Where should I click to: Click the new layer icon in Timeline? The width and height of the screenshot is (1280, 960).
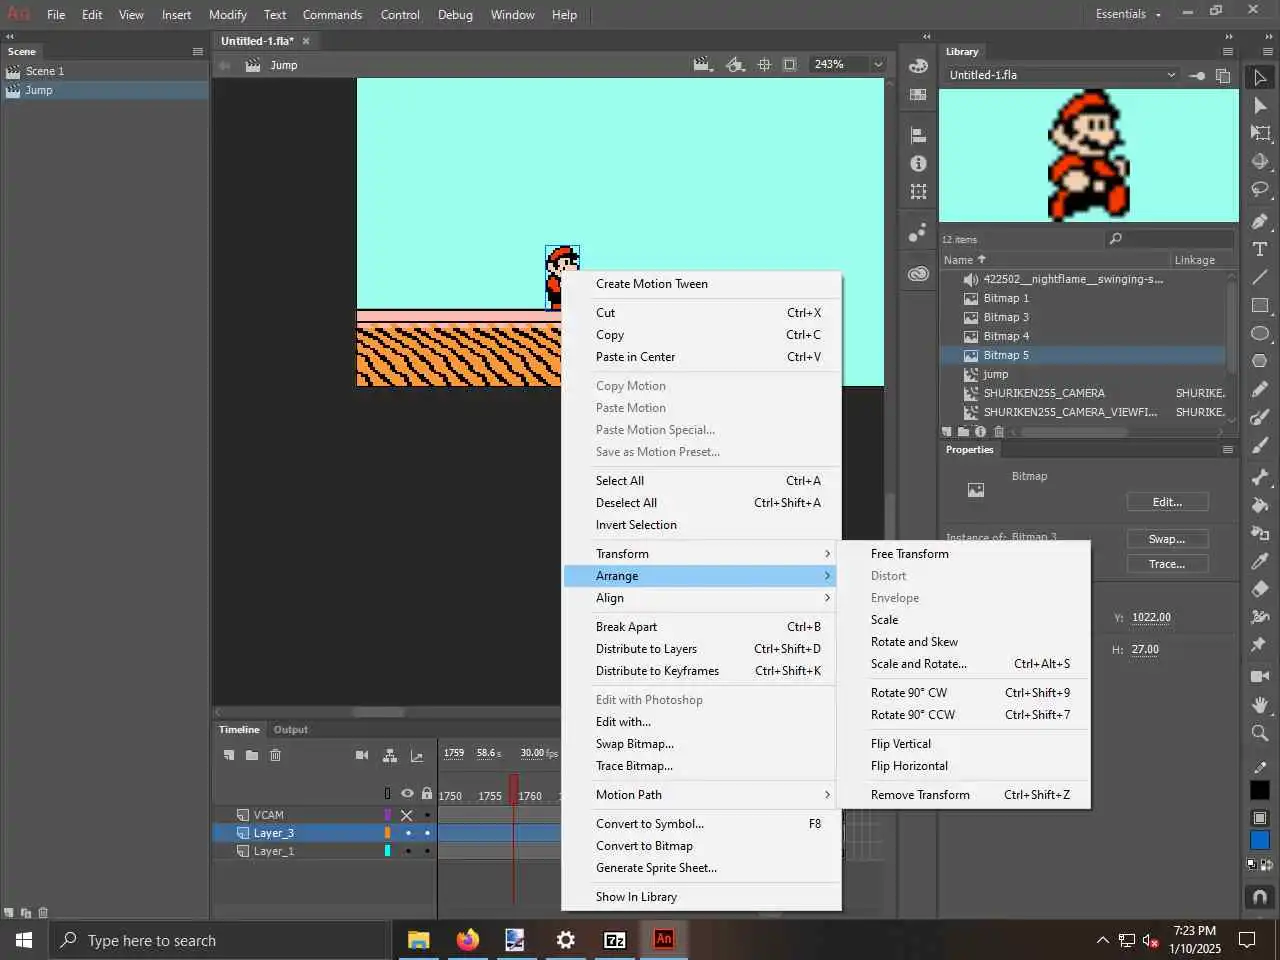[229, 755]
